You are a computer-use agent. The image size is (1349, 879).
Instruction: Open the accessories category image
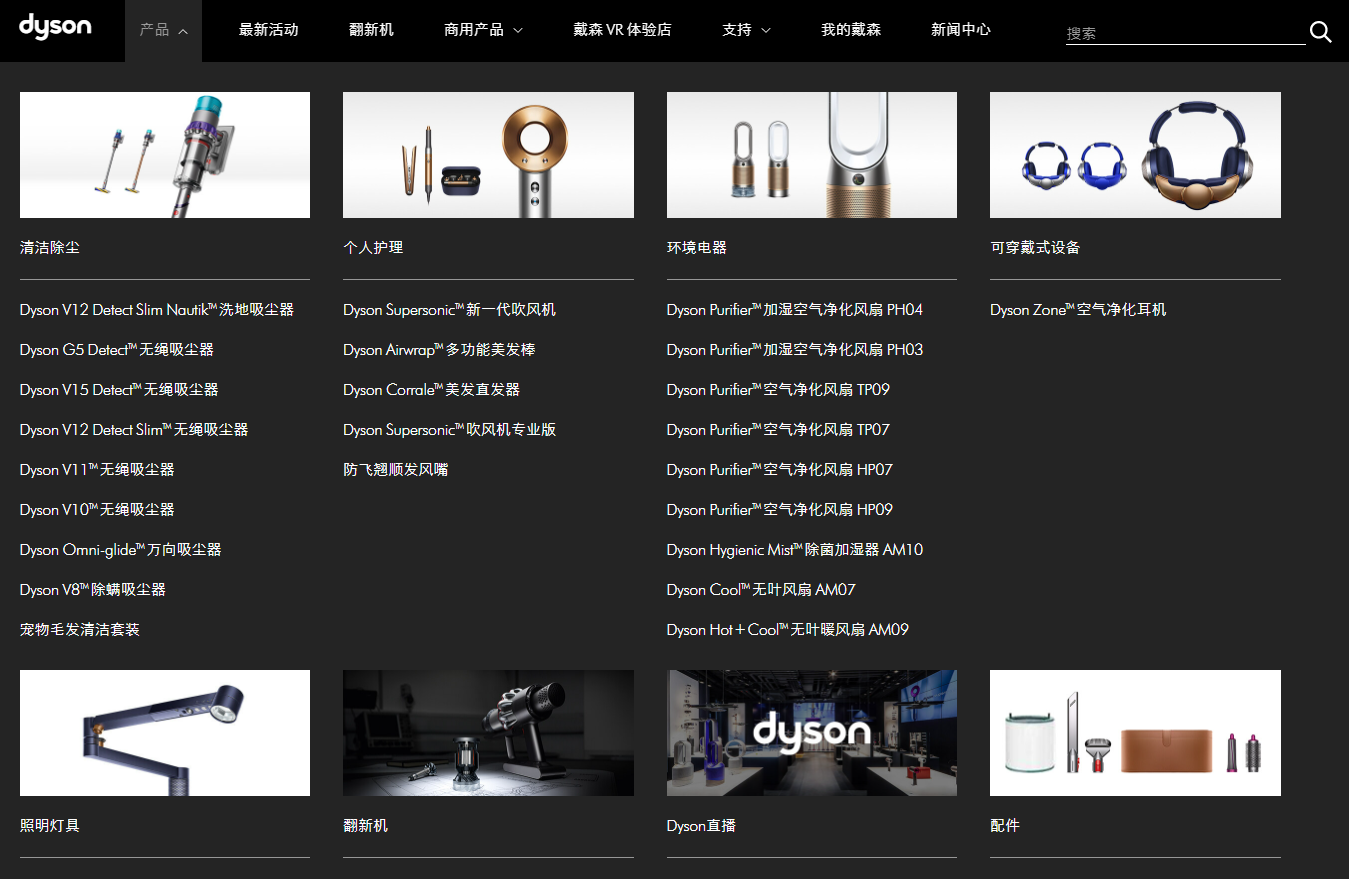(1135, 733)
